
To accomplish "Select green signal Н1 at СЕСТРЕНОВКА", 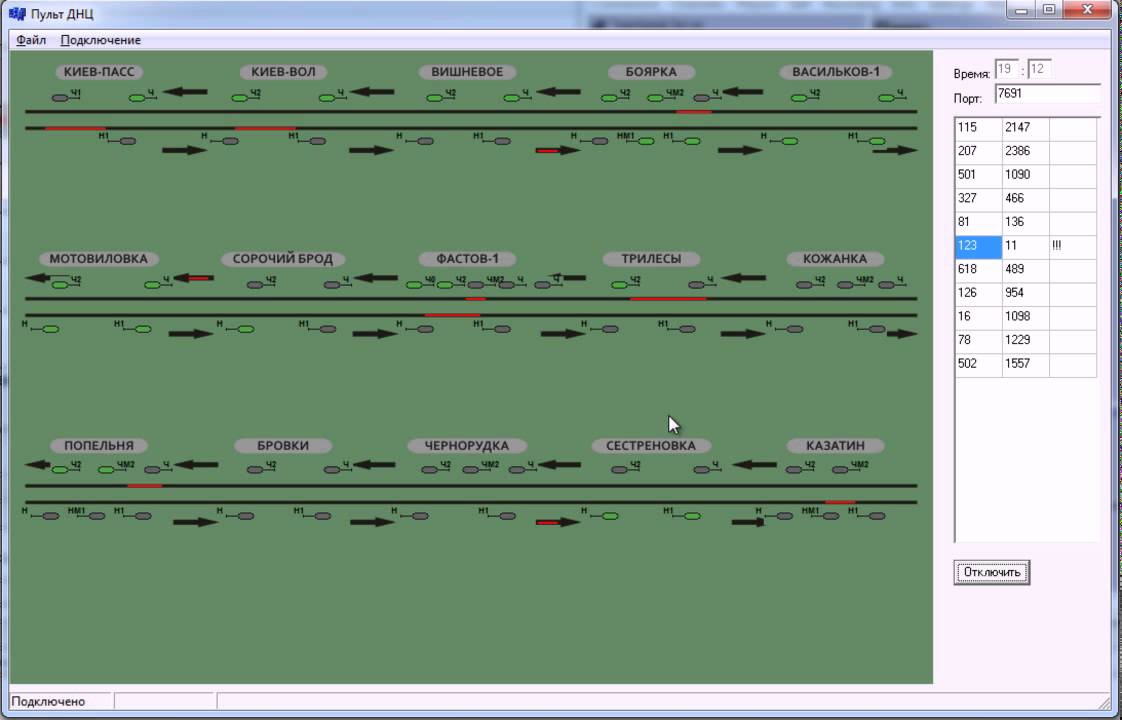I will [692, 515].
